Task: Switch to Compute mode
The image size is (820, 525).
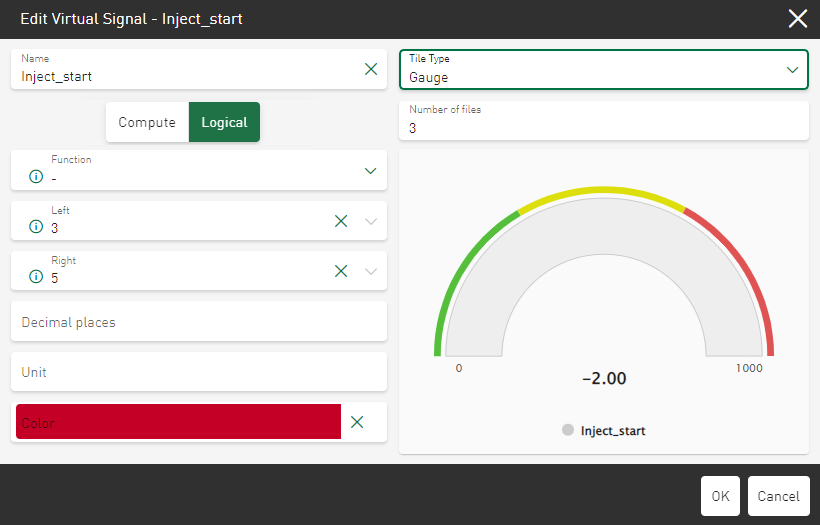Action: click(147, 122)
